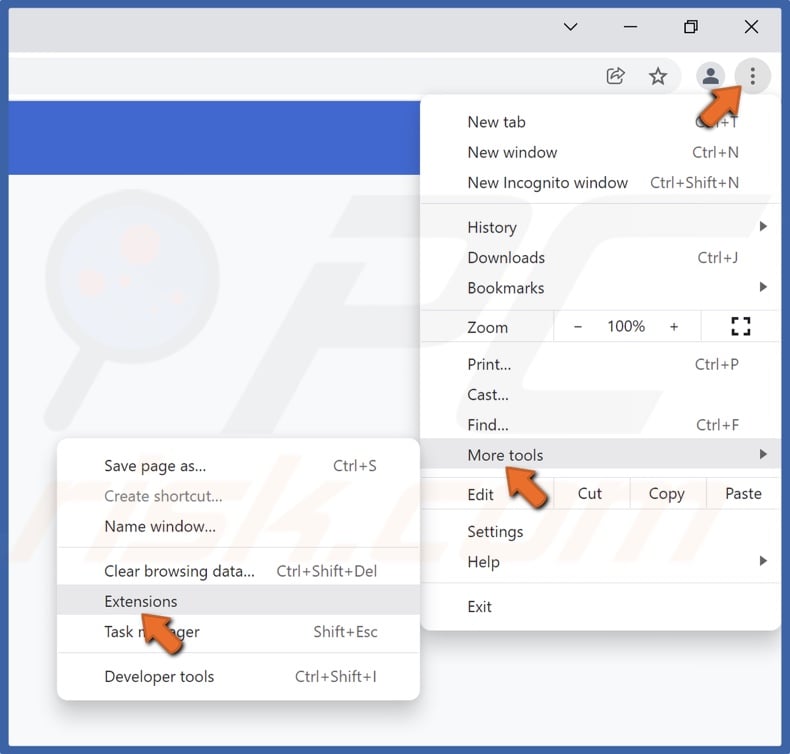Screen dimensions: 790x754
Task: Open a New window
Action: pyautogui.click(x=601, y=152)
